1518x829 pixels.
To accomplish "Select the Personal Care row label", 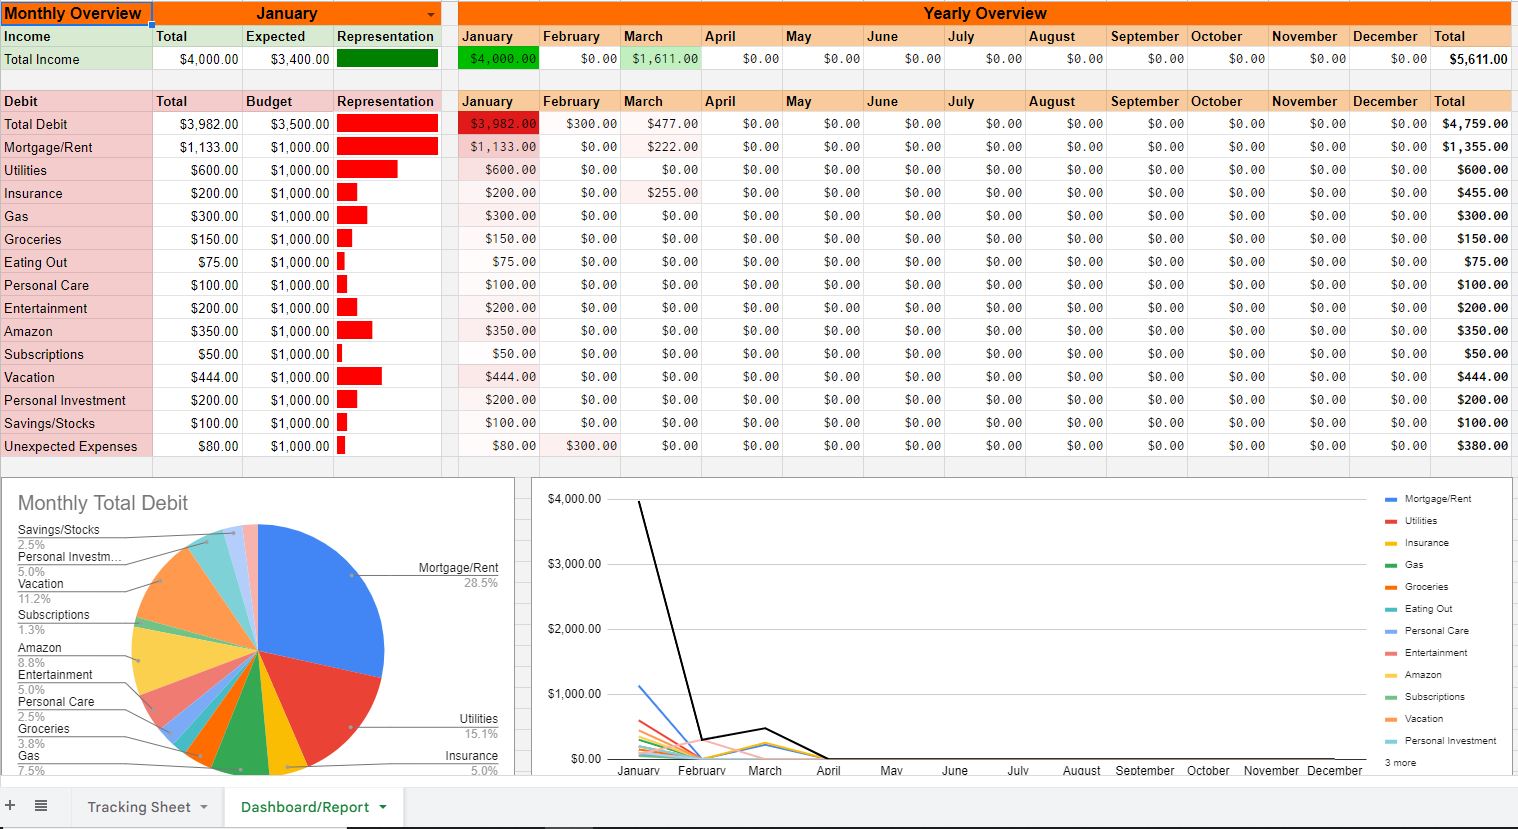I will (x=77, y=285).
